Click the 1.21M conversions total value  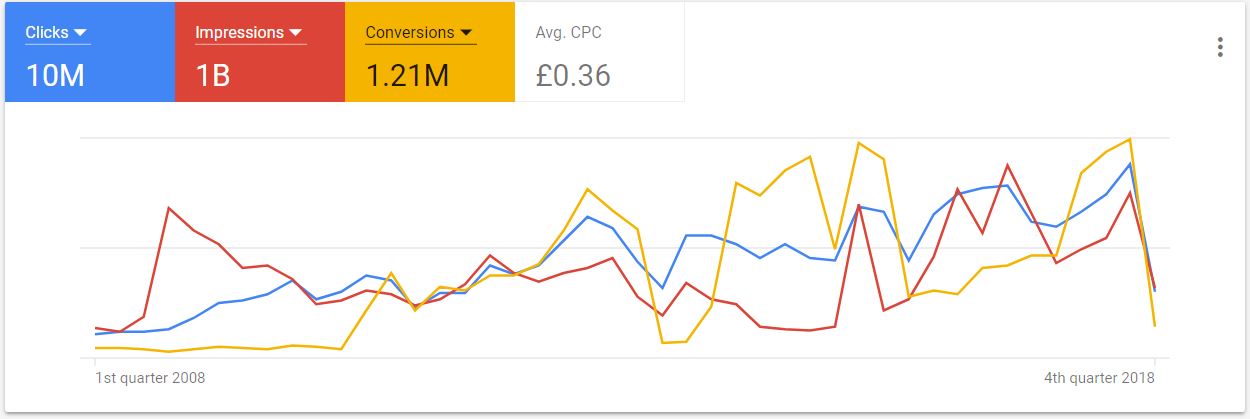tap(407, 75)
